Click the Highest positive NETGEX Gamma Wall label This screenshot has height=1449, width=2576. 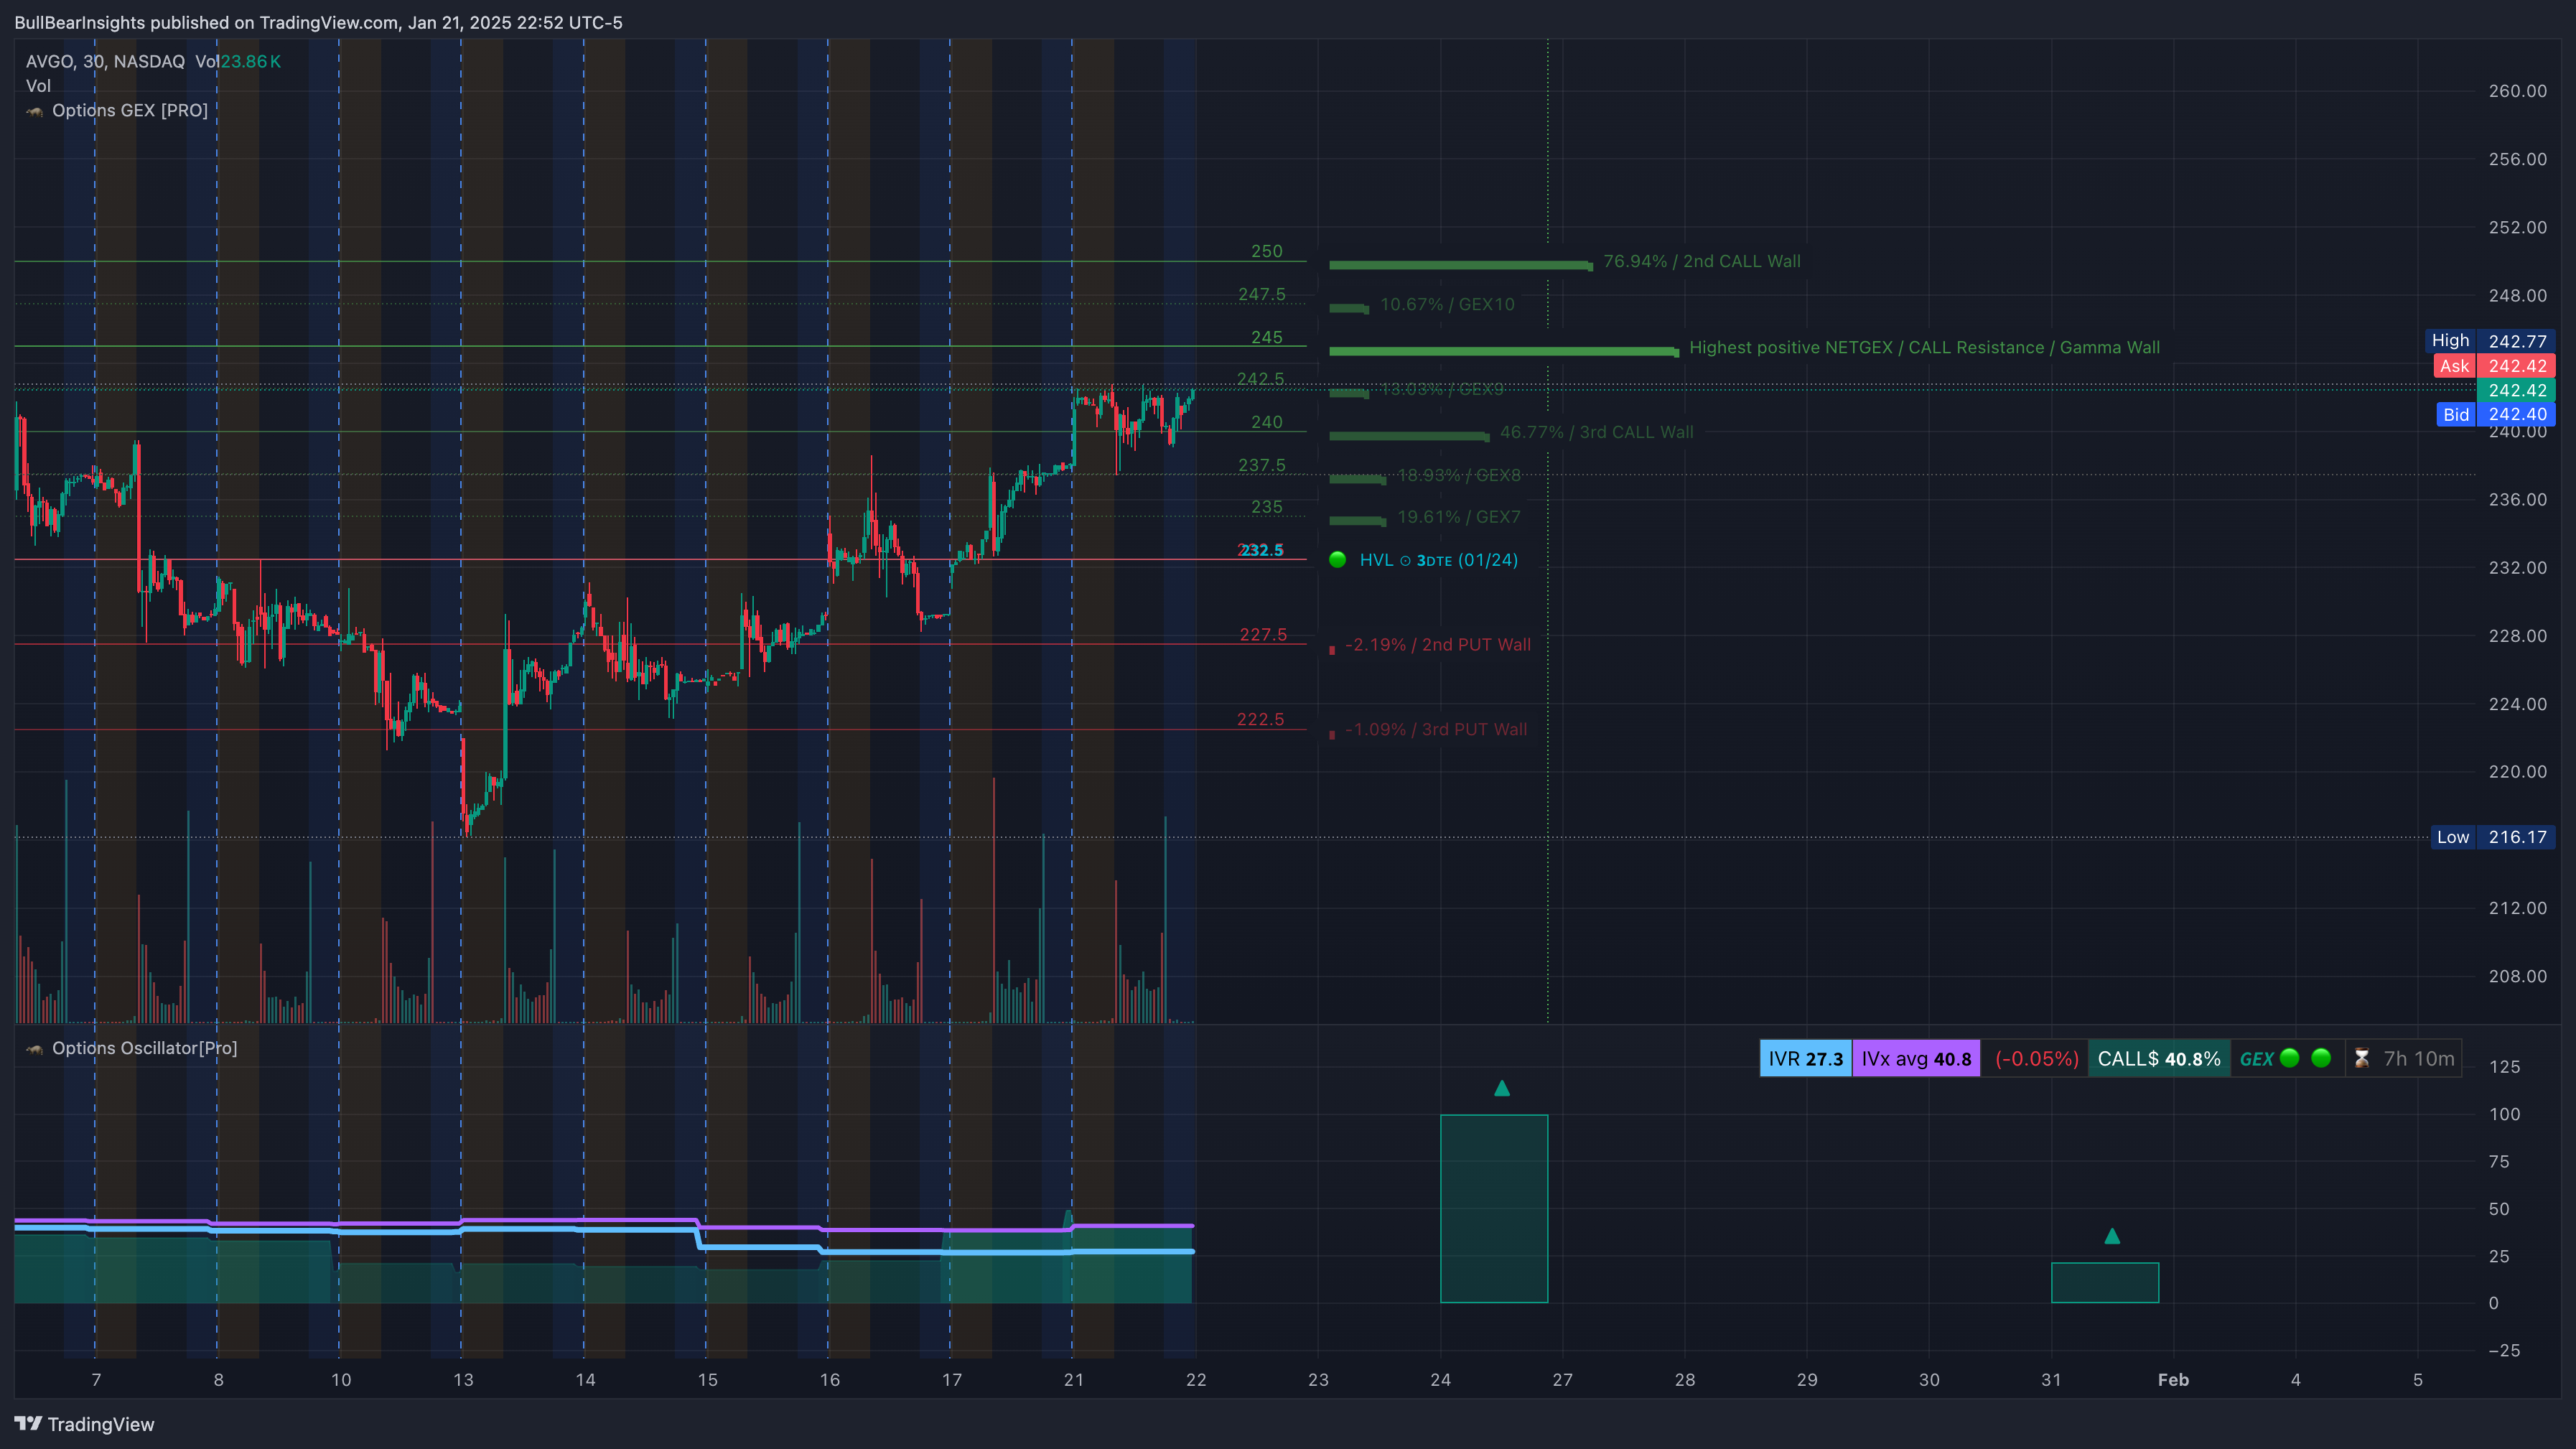[1924, 348]
